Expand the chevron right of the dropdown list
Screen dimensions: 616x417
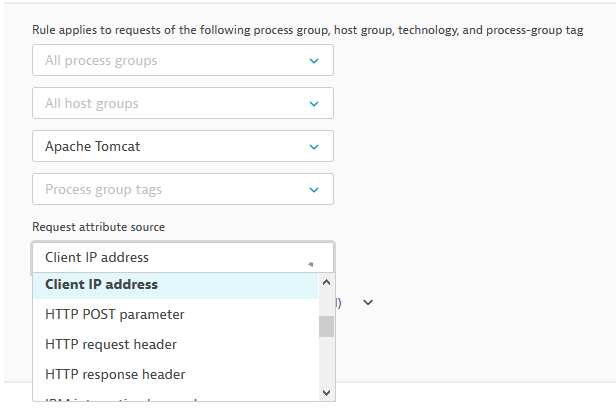coord(367,302)
